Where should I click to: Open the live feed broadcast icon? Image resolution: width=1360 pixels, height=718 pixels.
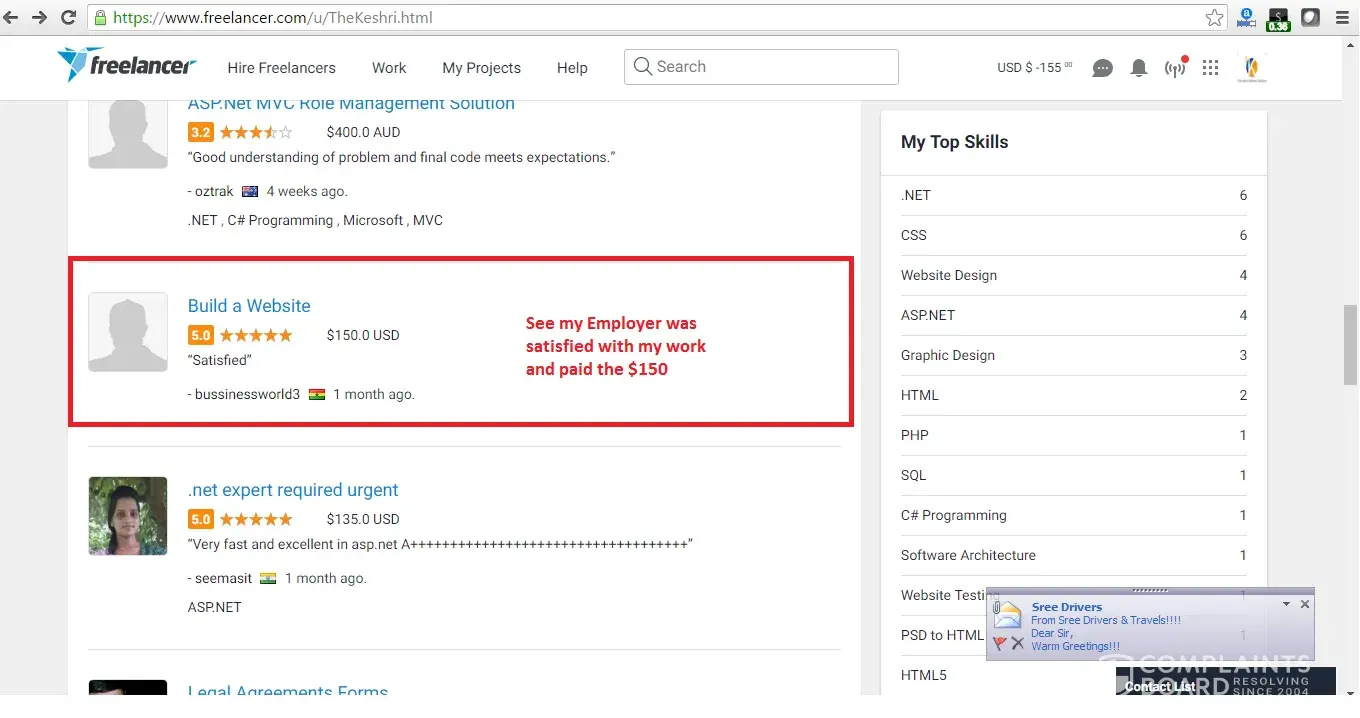coord(1175,68)
